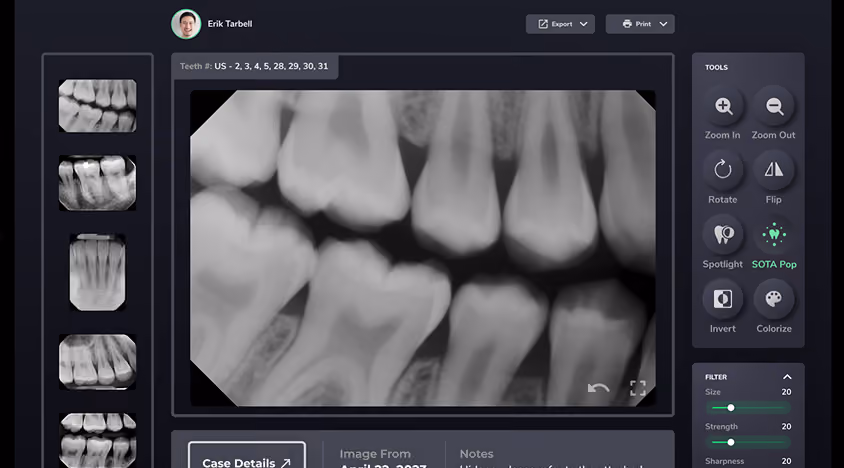
Task: Select the narrow vertical incisor thumbnail
Action: [97, 272]
